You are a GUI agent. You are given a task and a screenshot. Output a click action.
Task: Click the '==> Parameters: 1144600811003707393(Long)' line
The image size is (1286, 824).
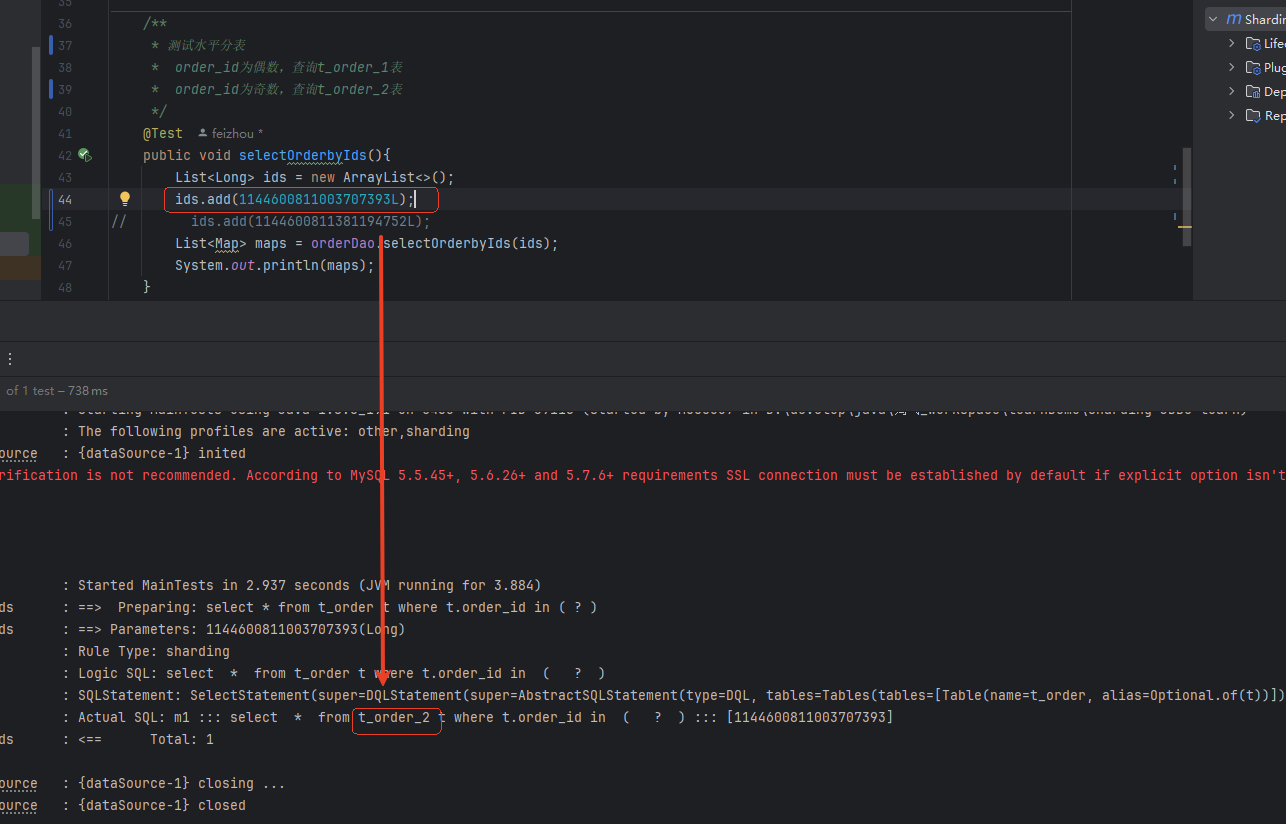(242, 629)
